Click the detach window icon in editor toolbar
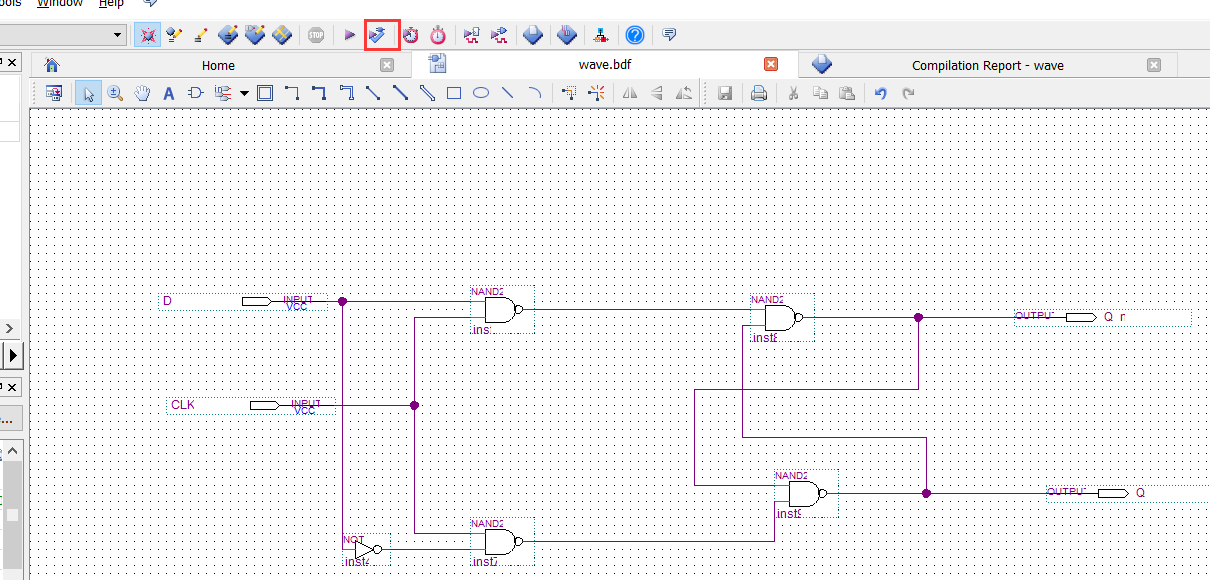 (x=54, y=94)
